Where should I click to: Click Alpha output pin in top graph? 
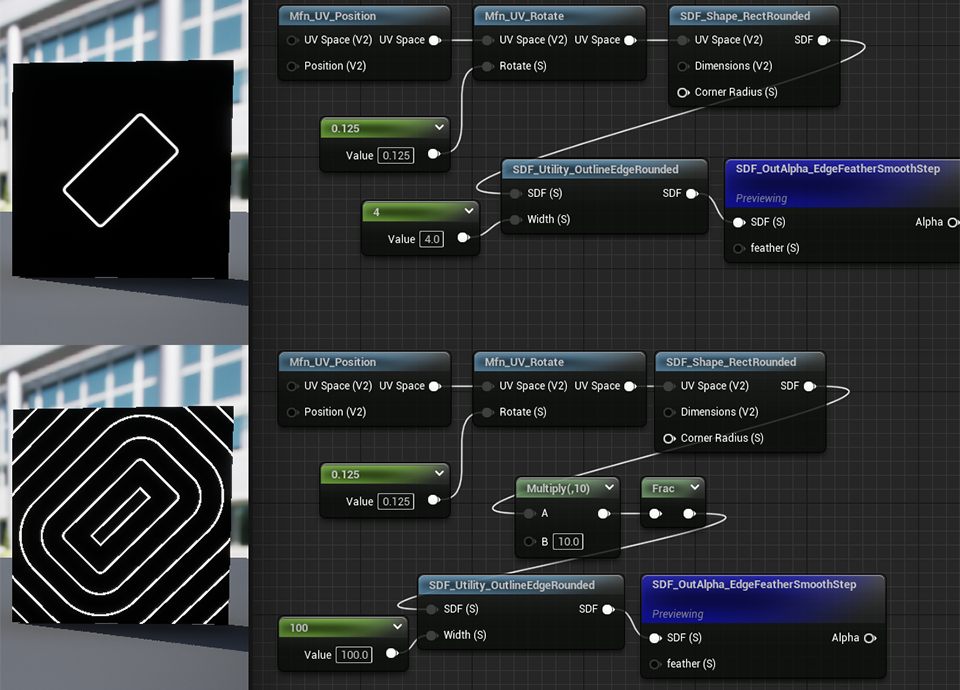[x=951, y=222]
